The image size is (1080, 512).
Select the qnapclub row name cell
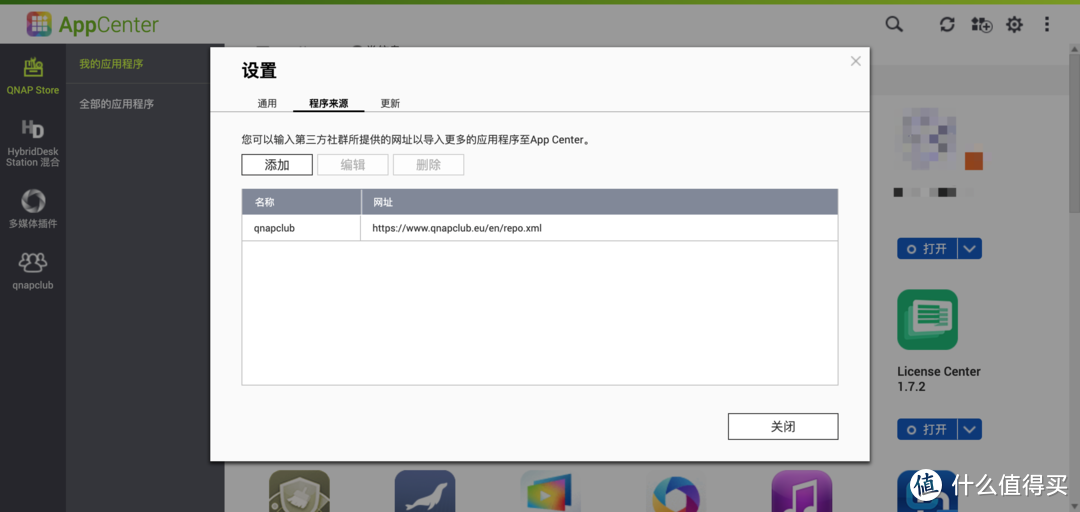(x=301, y=227)
